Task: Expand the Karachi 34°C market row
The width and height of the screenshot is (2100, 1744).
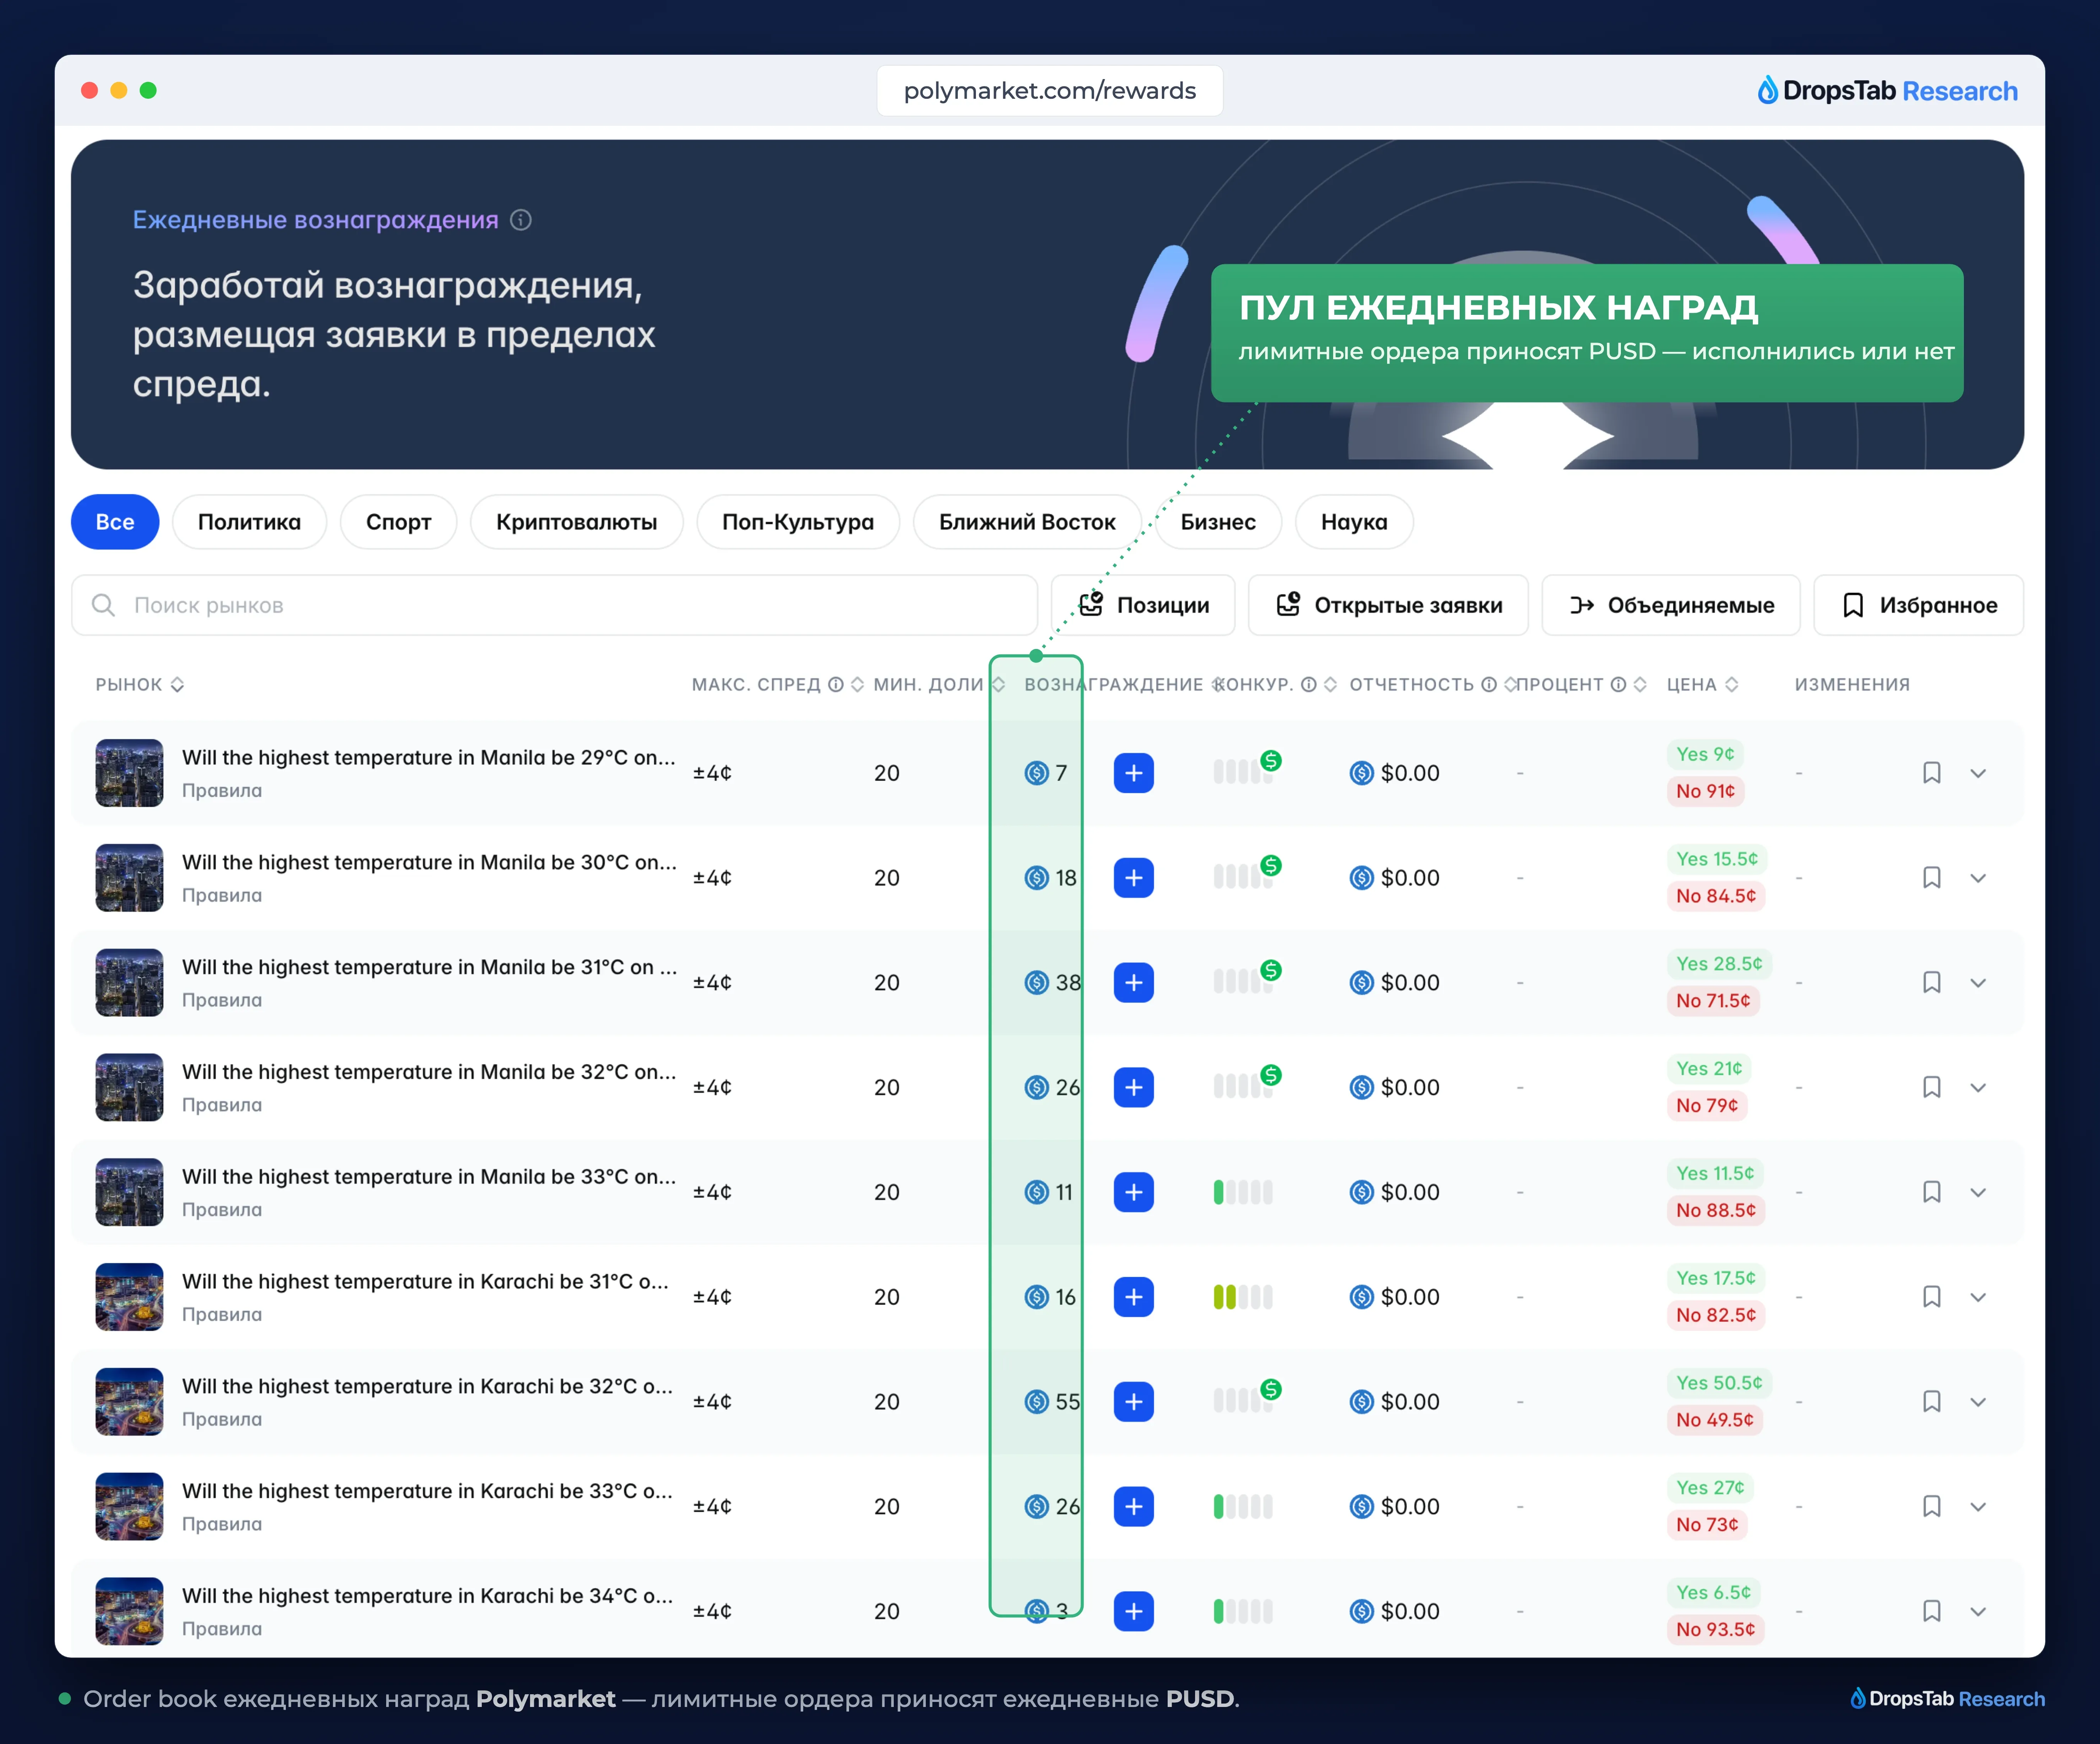Action: [1978, 1611]
